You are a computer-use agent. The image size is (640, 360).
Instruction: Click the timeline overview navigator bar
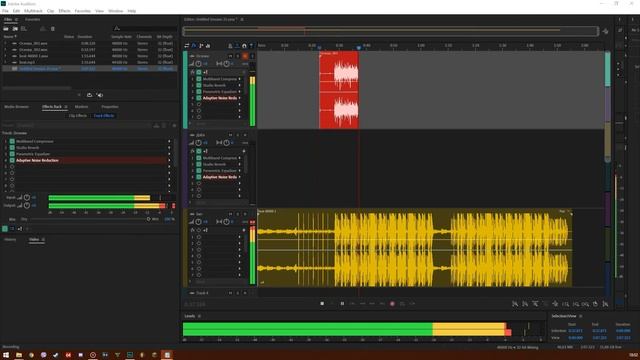[x=391, y=31]
